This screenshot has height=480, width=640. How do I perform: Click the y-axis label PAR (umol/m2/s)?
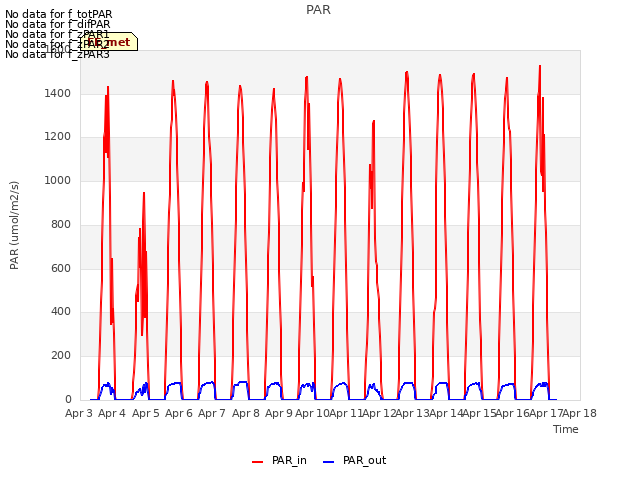[14, 225]
